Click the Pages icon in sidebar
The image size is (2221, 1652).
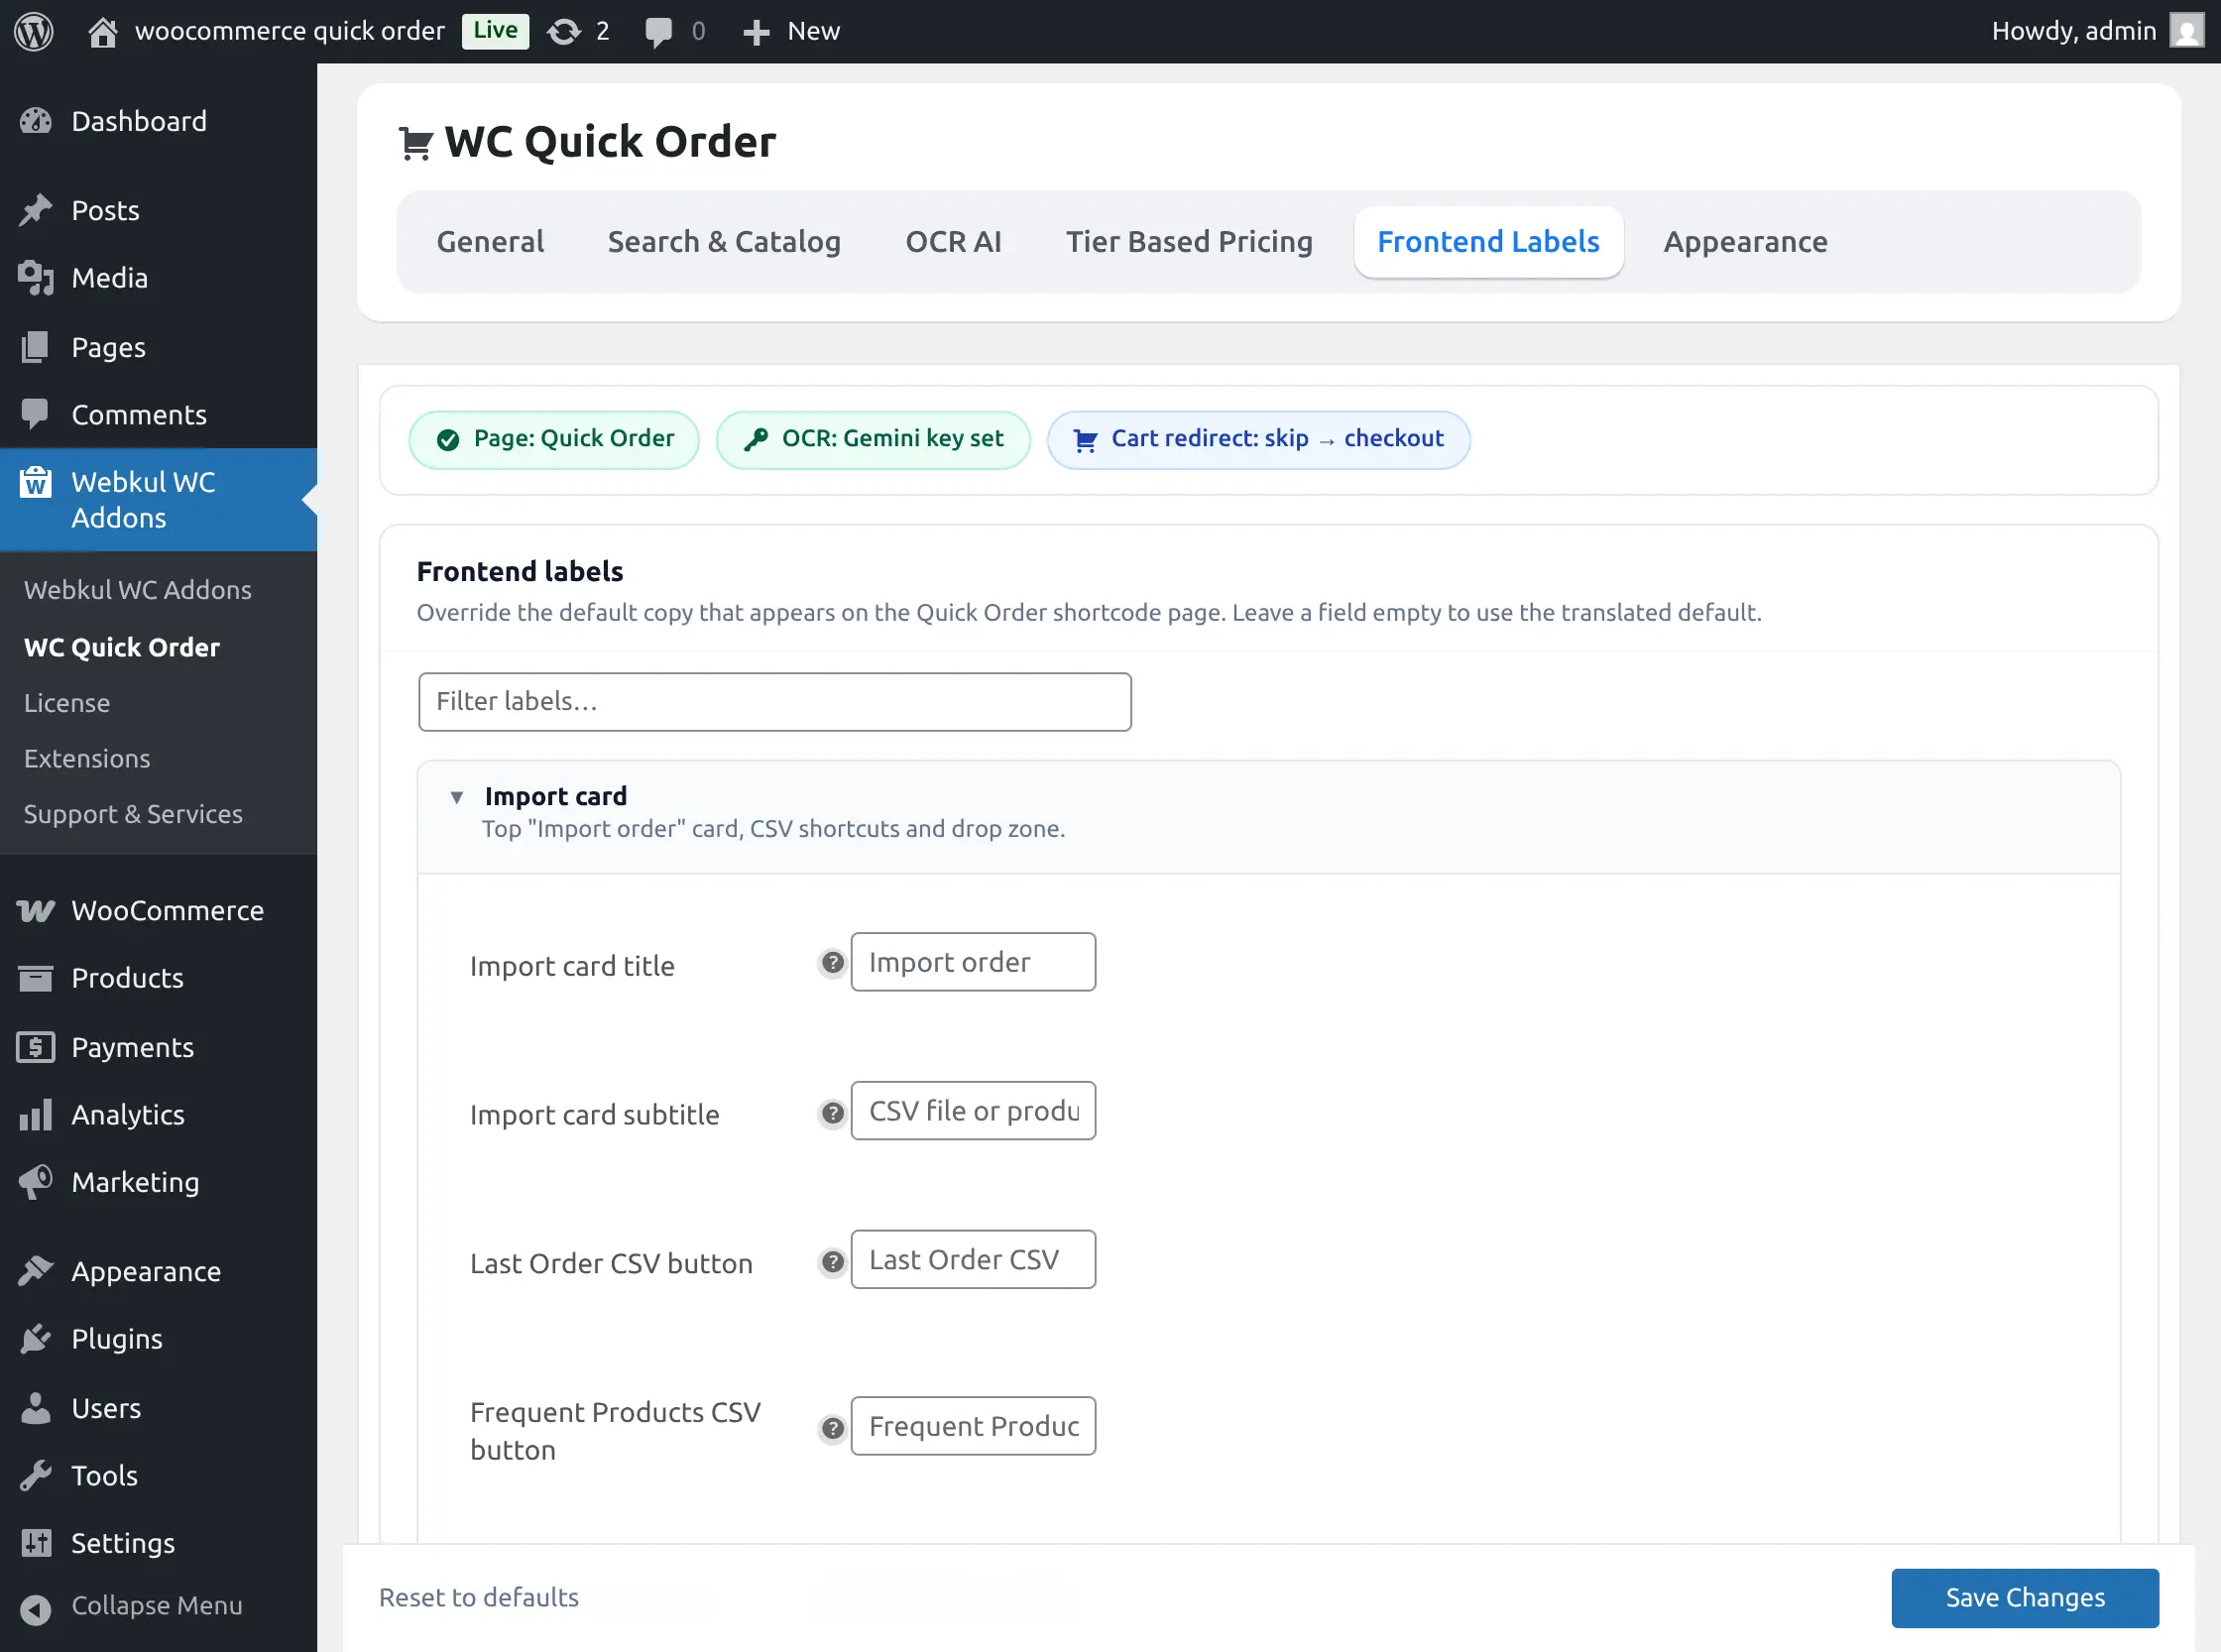point(35,347)
